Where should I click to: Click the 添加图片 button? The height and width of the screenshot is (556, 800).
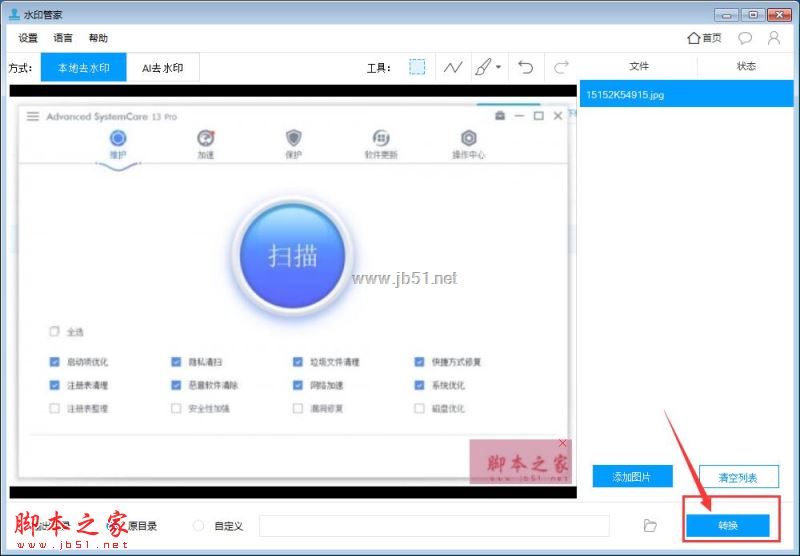click(632, 477)
